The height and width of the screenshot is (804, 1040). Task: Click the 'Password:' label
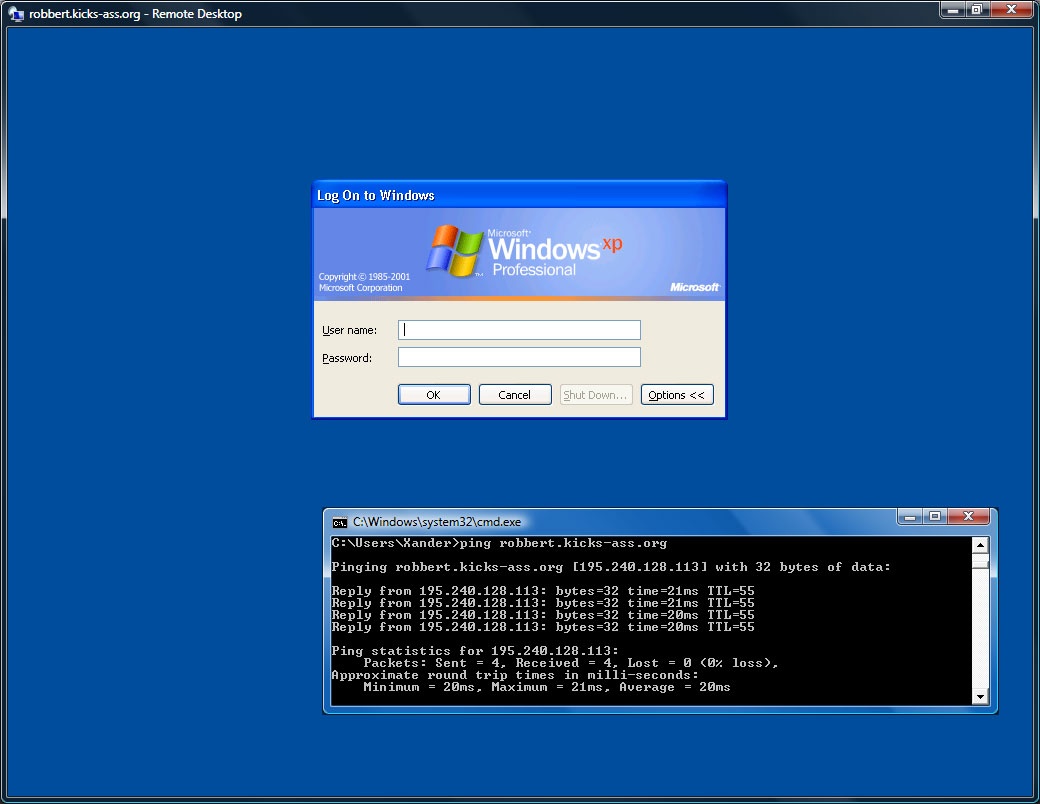pos(347,358)
